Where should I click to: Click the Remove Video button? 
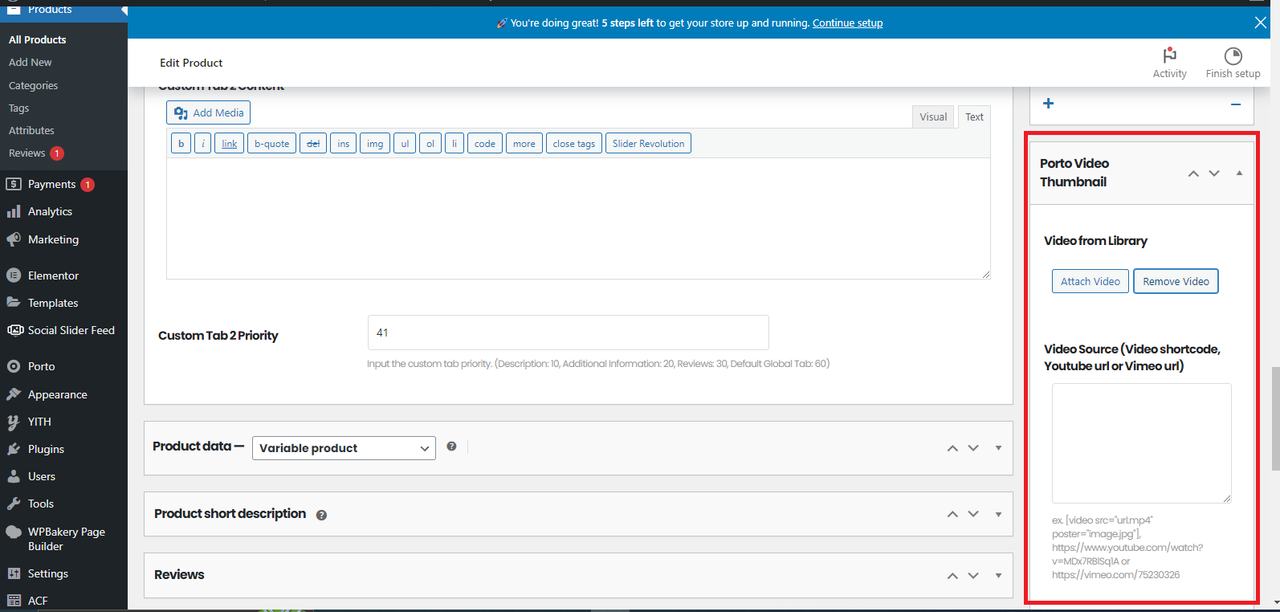pyautogui.click(x=1176, y=281)
